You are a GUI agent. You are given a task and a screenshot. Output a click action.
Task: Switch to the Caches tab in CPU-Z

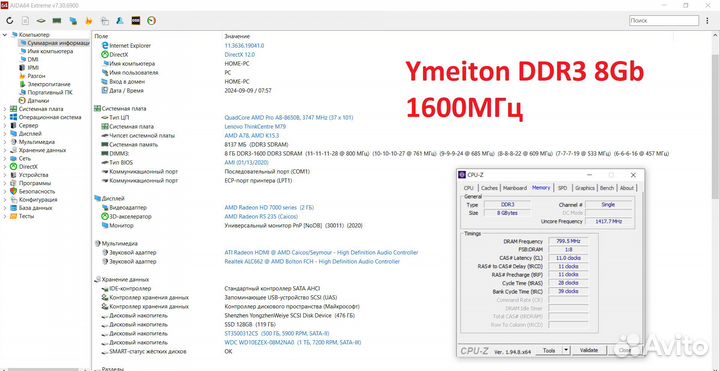click(489, 188)
